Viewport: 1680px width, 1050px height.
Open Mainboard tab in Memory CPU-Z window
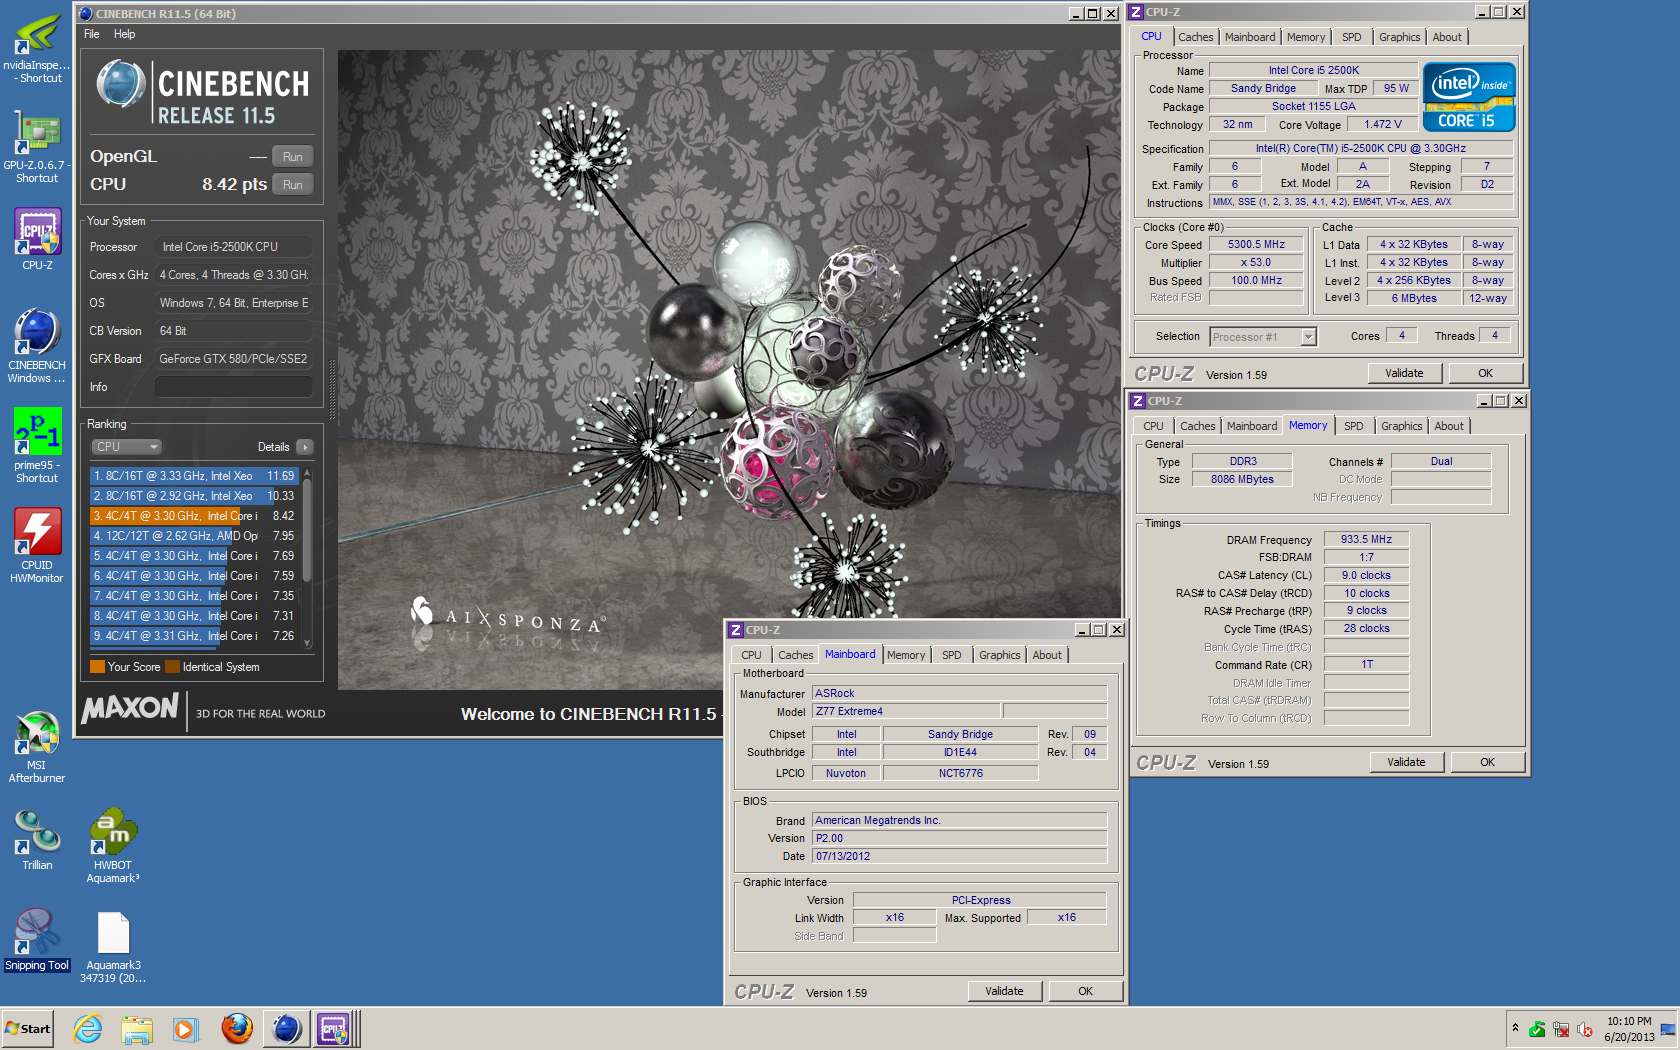point(1252,426)
